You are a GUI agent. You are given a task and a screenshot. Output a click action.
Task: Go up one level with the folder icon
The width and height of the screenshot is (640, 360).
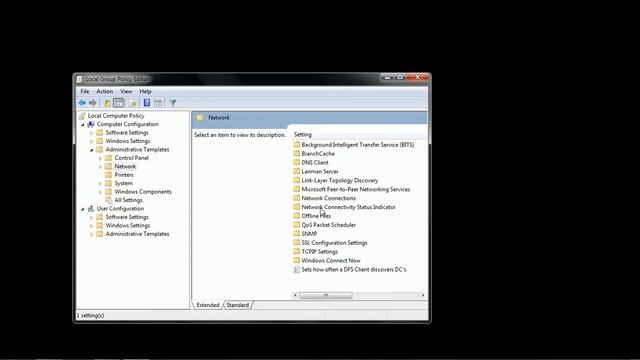tap(107, 103)
